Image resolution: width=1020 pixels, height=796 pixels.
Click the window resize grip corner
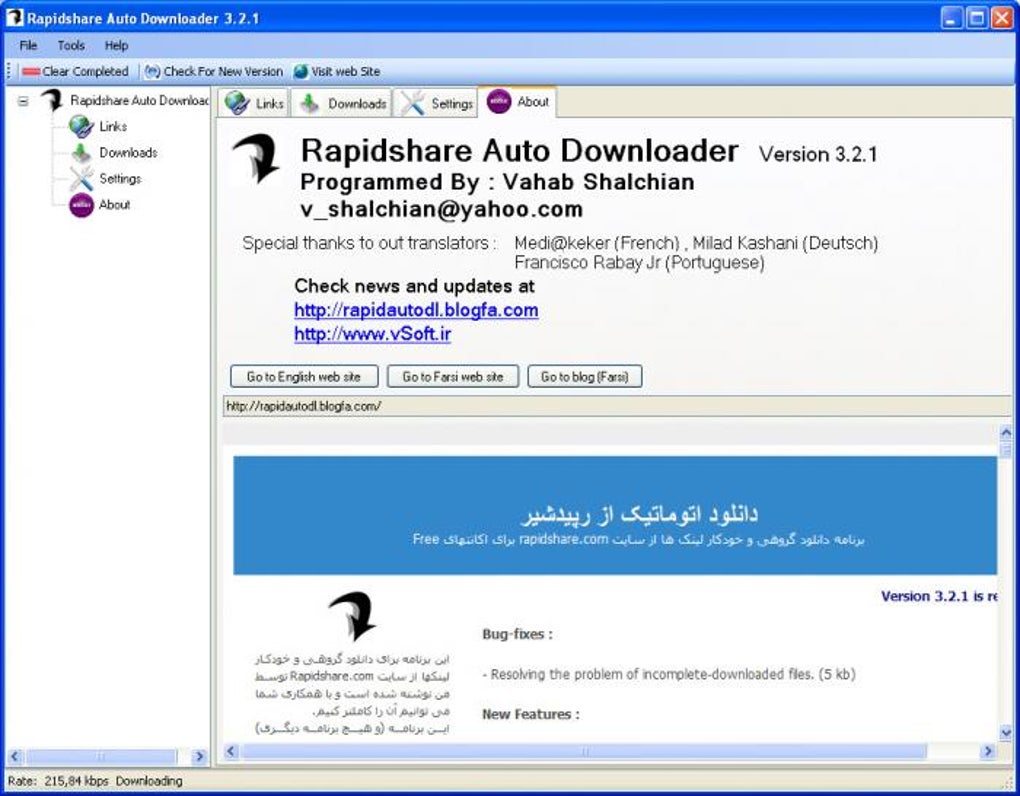[x=1008, y=782]
